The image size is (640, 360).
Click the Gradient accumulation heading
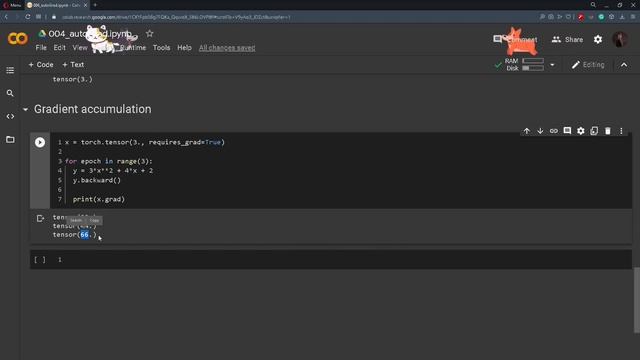click(93, 109)
